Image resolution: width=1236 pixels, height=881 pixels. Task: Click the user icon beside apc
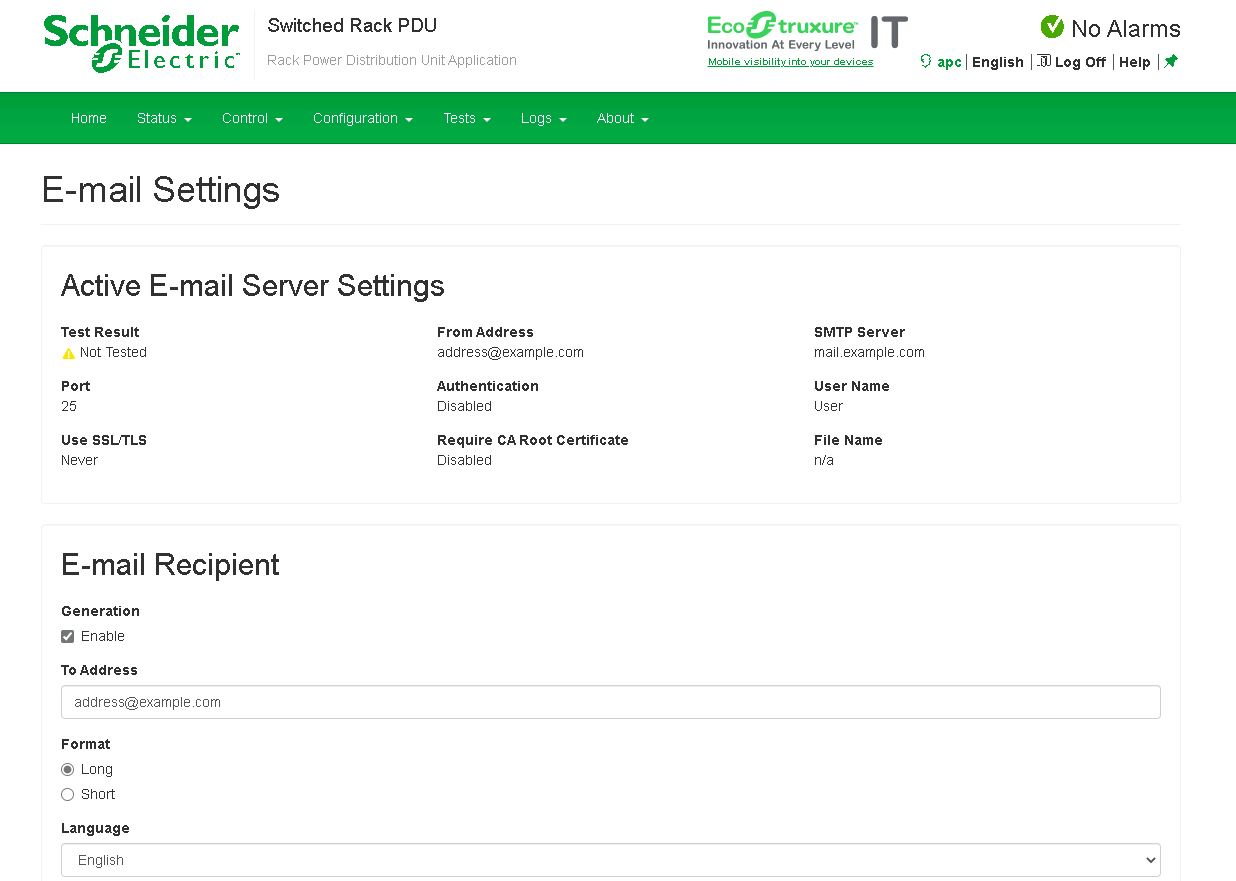click(x=925, y=61)
